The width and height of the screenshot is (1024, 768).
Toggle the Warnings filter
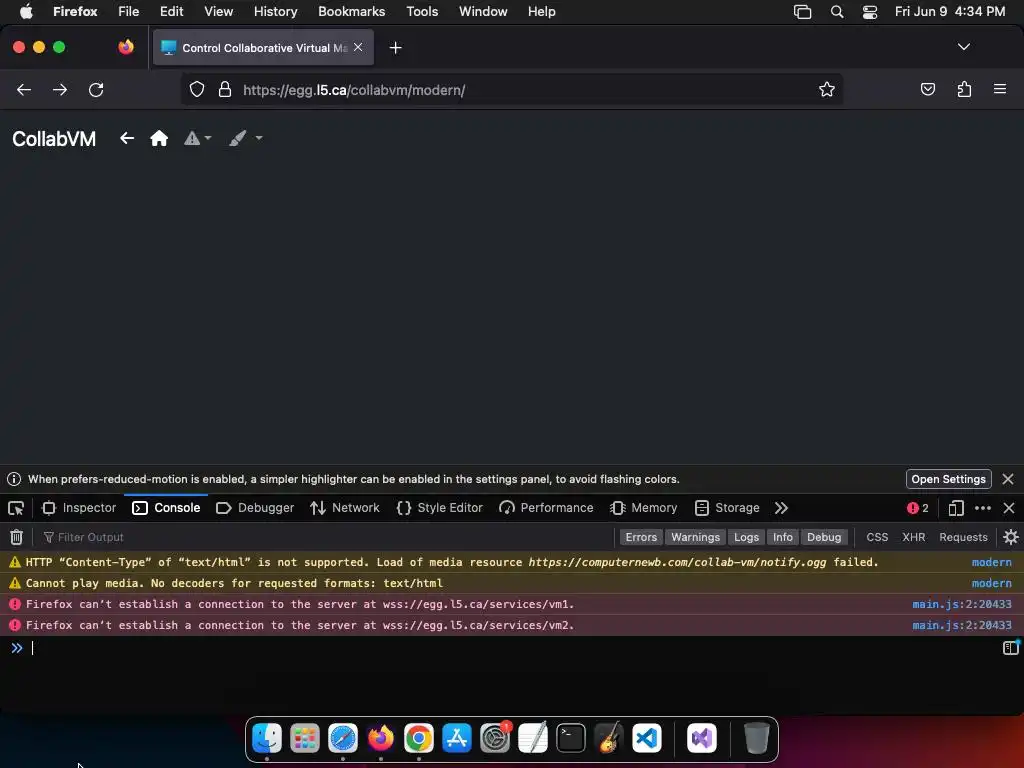point(696,537)
